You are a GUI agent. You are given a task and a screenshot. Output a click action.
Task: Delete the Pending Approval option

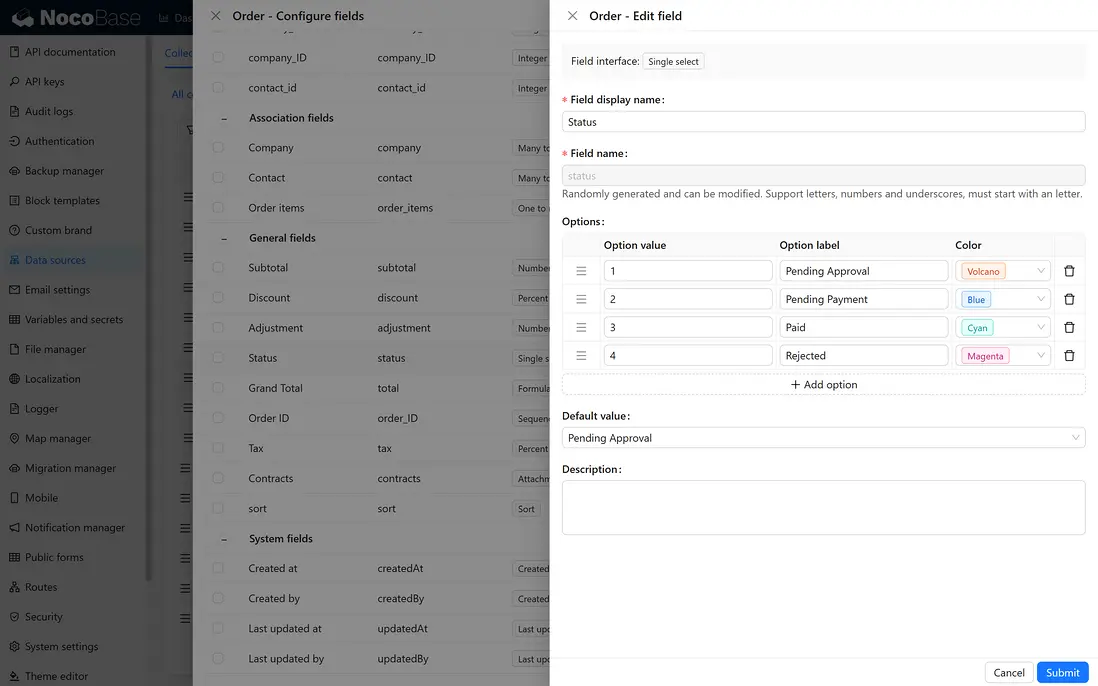click(1069, 271)
